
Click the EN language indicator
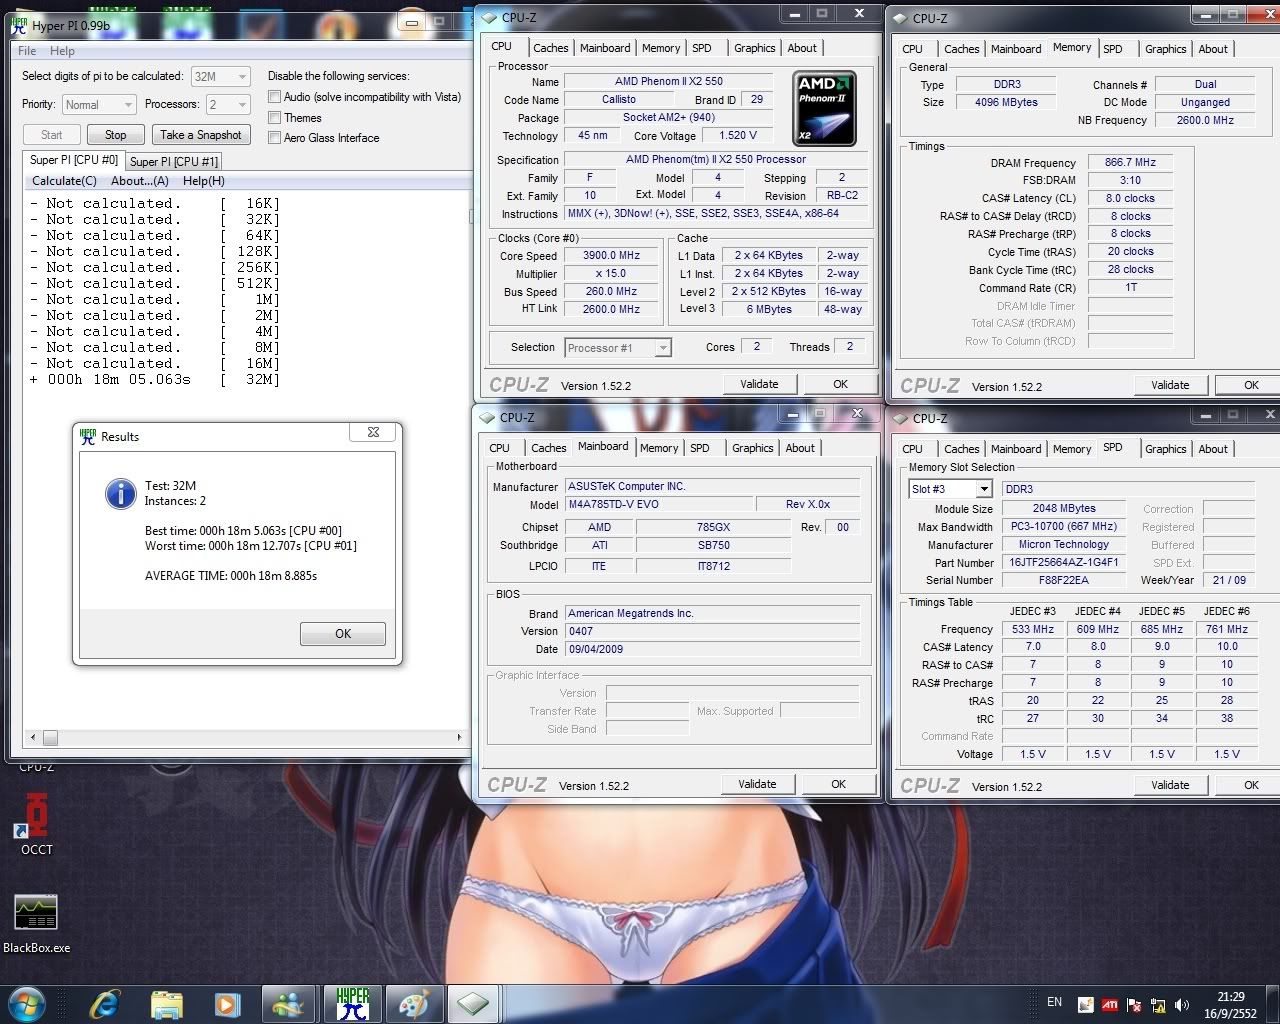[x=1054, y=1001]
